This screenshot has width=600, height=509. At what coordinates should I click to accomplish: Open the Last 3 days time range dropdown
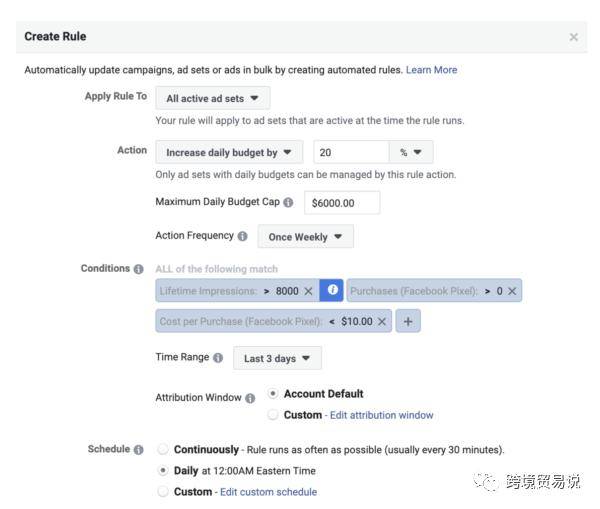277,358
